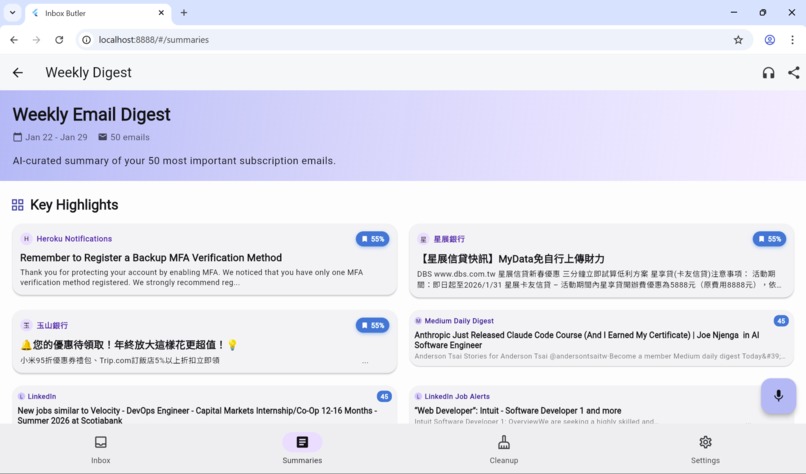This screenshot has width=806, height=474.
Task: Click the Medium Daily Digest sender avatar
Action: click(418, 321)
